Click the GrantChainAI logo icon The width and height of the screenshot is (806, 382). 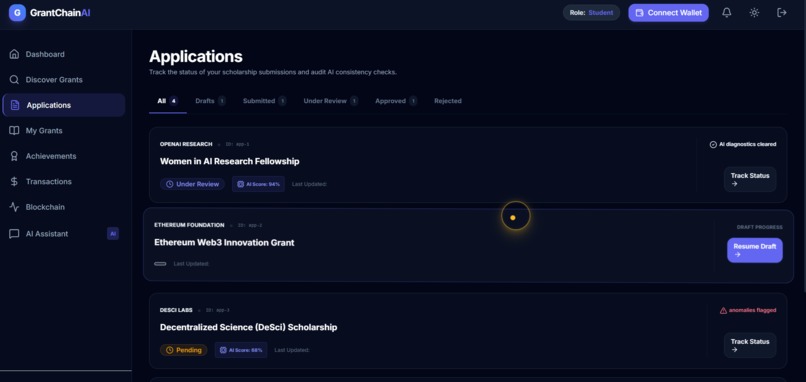(17, 13)
